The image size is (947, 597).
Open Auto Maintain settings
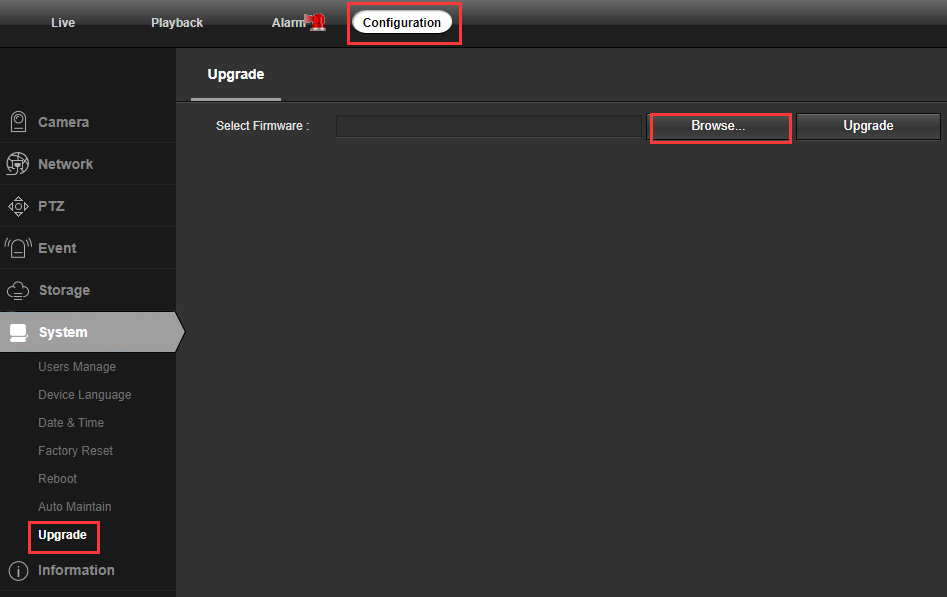point(74,506)
